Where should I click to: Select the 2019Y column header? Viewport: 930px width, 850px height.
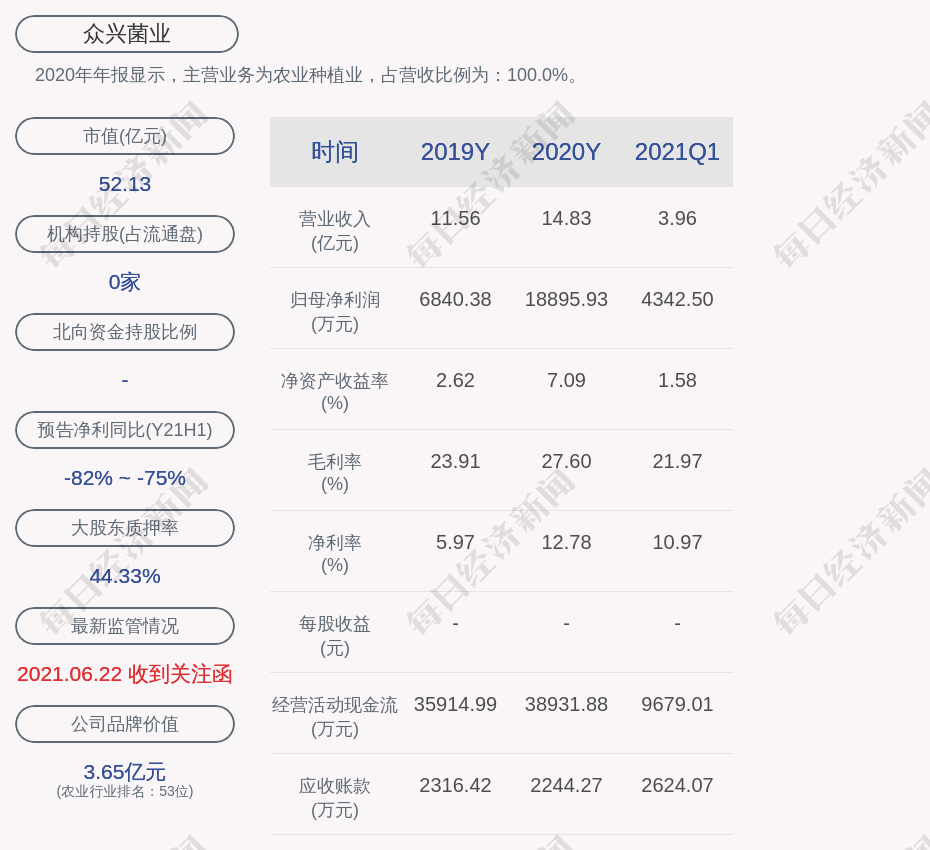pyautogui.click(x=455, y=152)
